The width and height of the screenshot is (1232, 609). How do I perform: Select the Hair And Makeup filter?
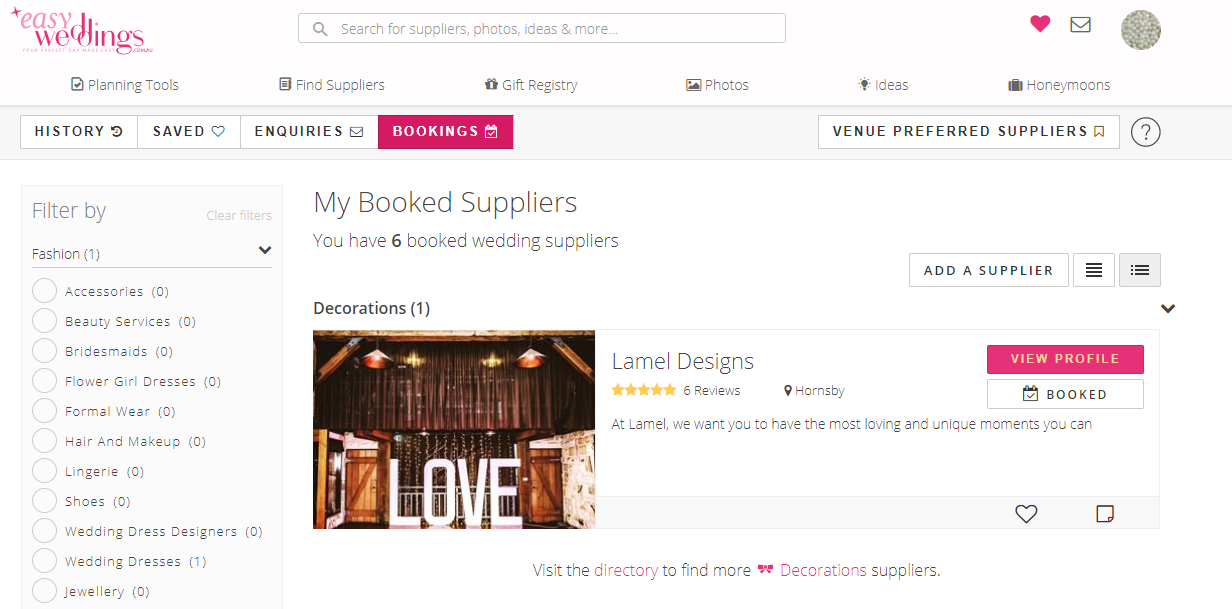click(x=45, y=441)
